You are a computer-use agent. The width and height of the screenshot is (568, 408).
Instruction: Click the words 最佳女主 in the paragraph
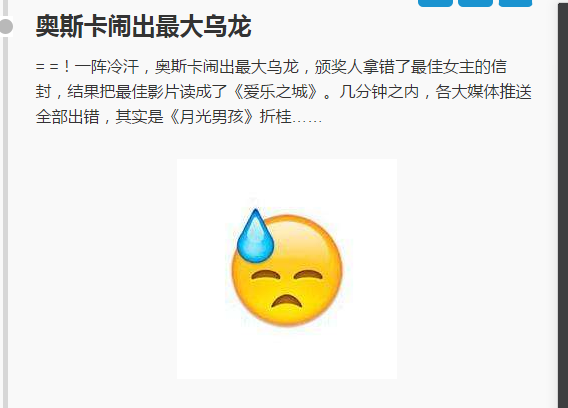tap(442, 67)
